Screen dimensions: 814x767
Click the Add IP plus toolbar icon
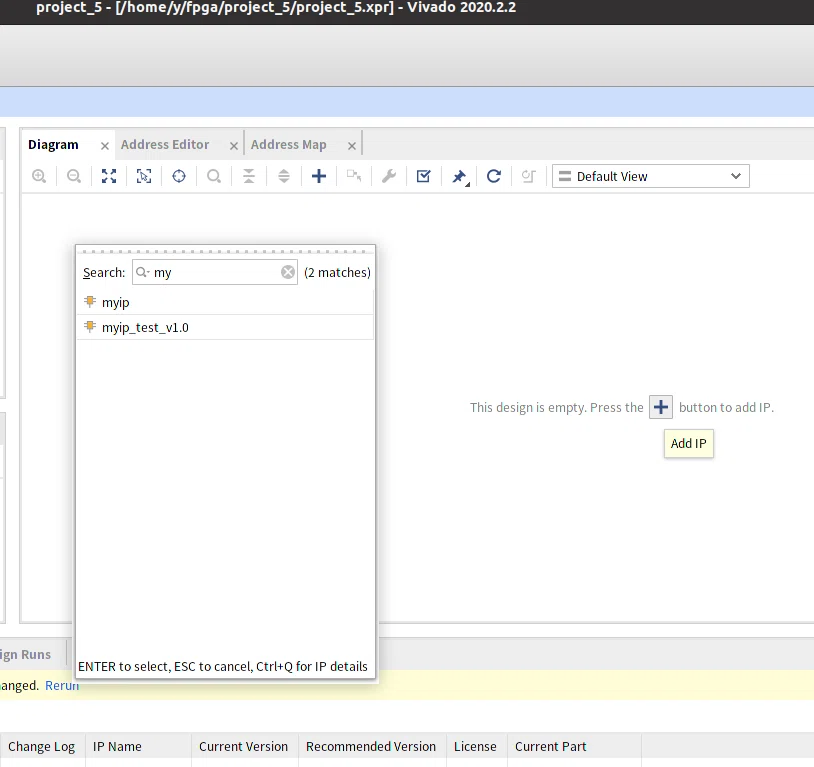tap(319, 176)
